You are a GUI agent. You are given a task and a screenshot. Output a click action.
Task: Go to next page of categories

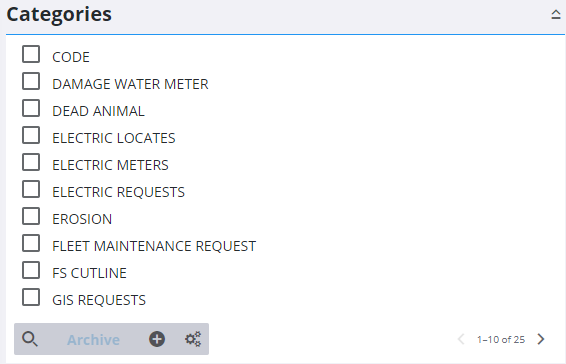541,339
